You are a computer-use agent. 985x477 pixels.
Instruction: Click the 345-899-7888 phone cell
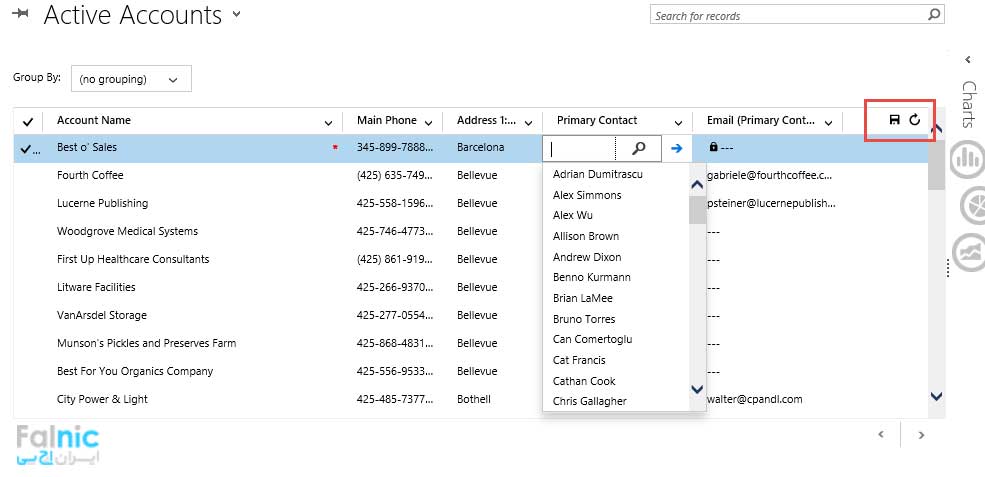[395, 147]
